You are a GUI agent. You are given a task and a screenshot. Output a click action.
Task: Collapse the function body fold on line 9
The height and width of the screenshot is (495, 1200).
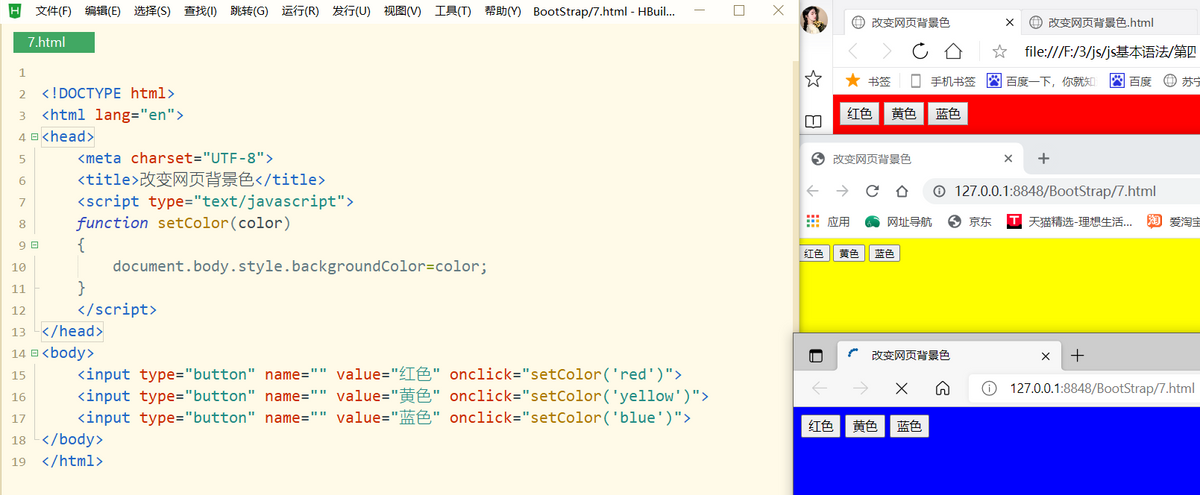click(x=34, y=244)
